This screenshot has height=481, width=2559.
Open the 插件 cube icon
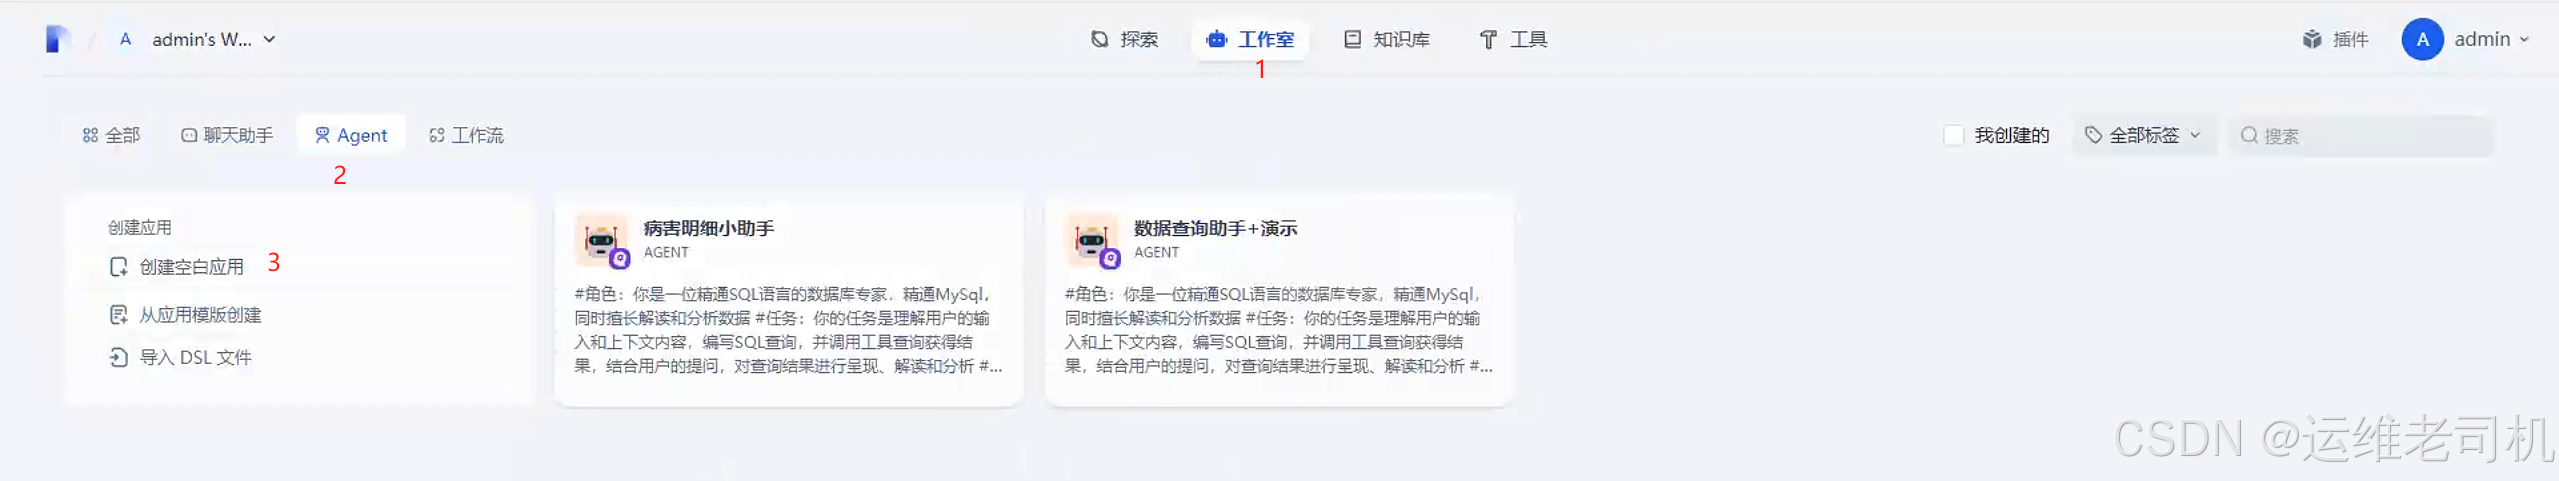click(2312, 39)
